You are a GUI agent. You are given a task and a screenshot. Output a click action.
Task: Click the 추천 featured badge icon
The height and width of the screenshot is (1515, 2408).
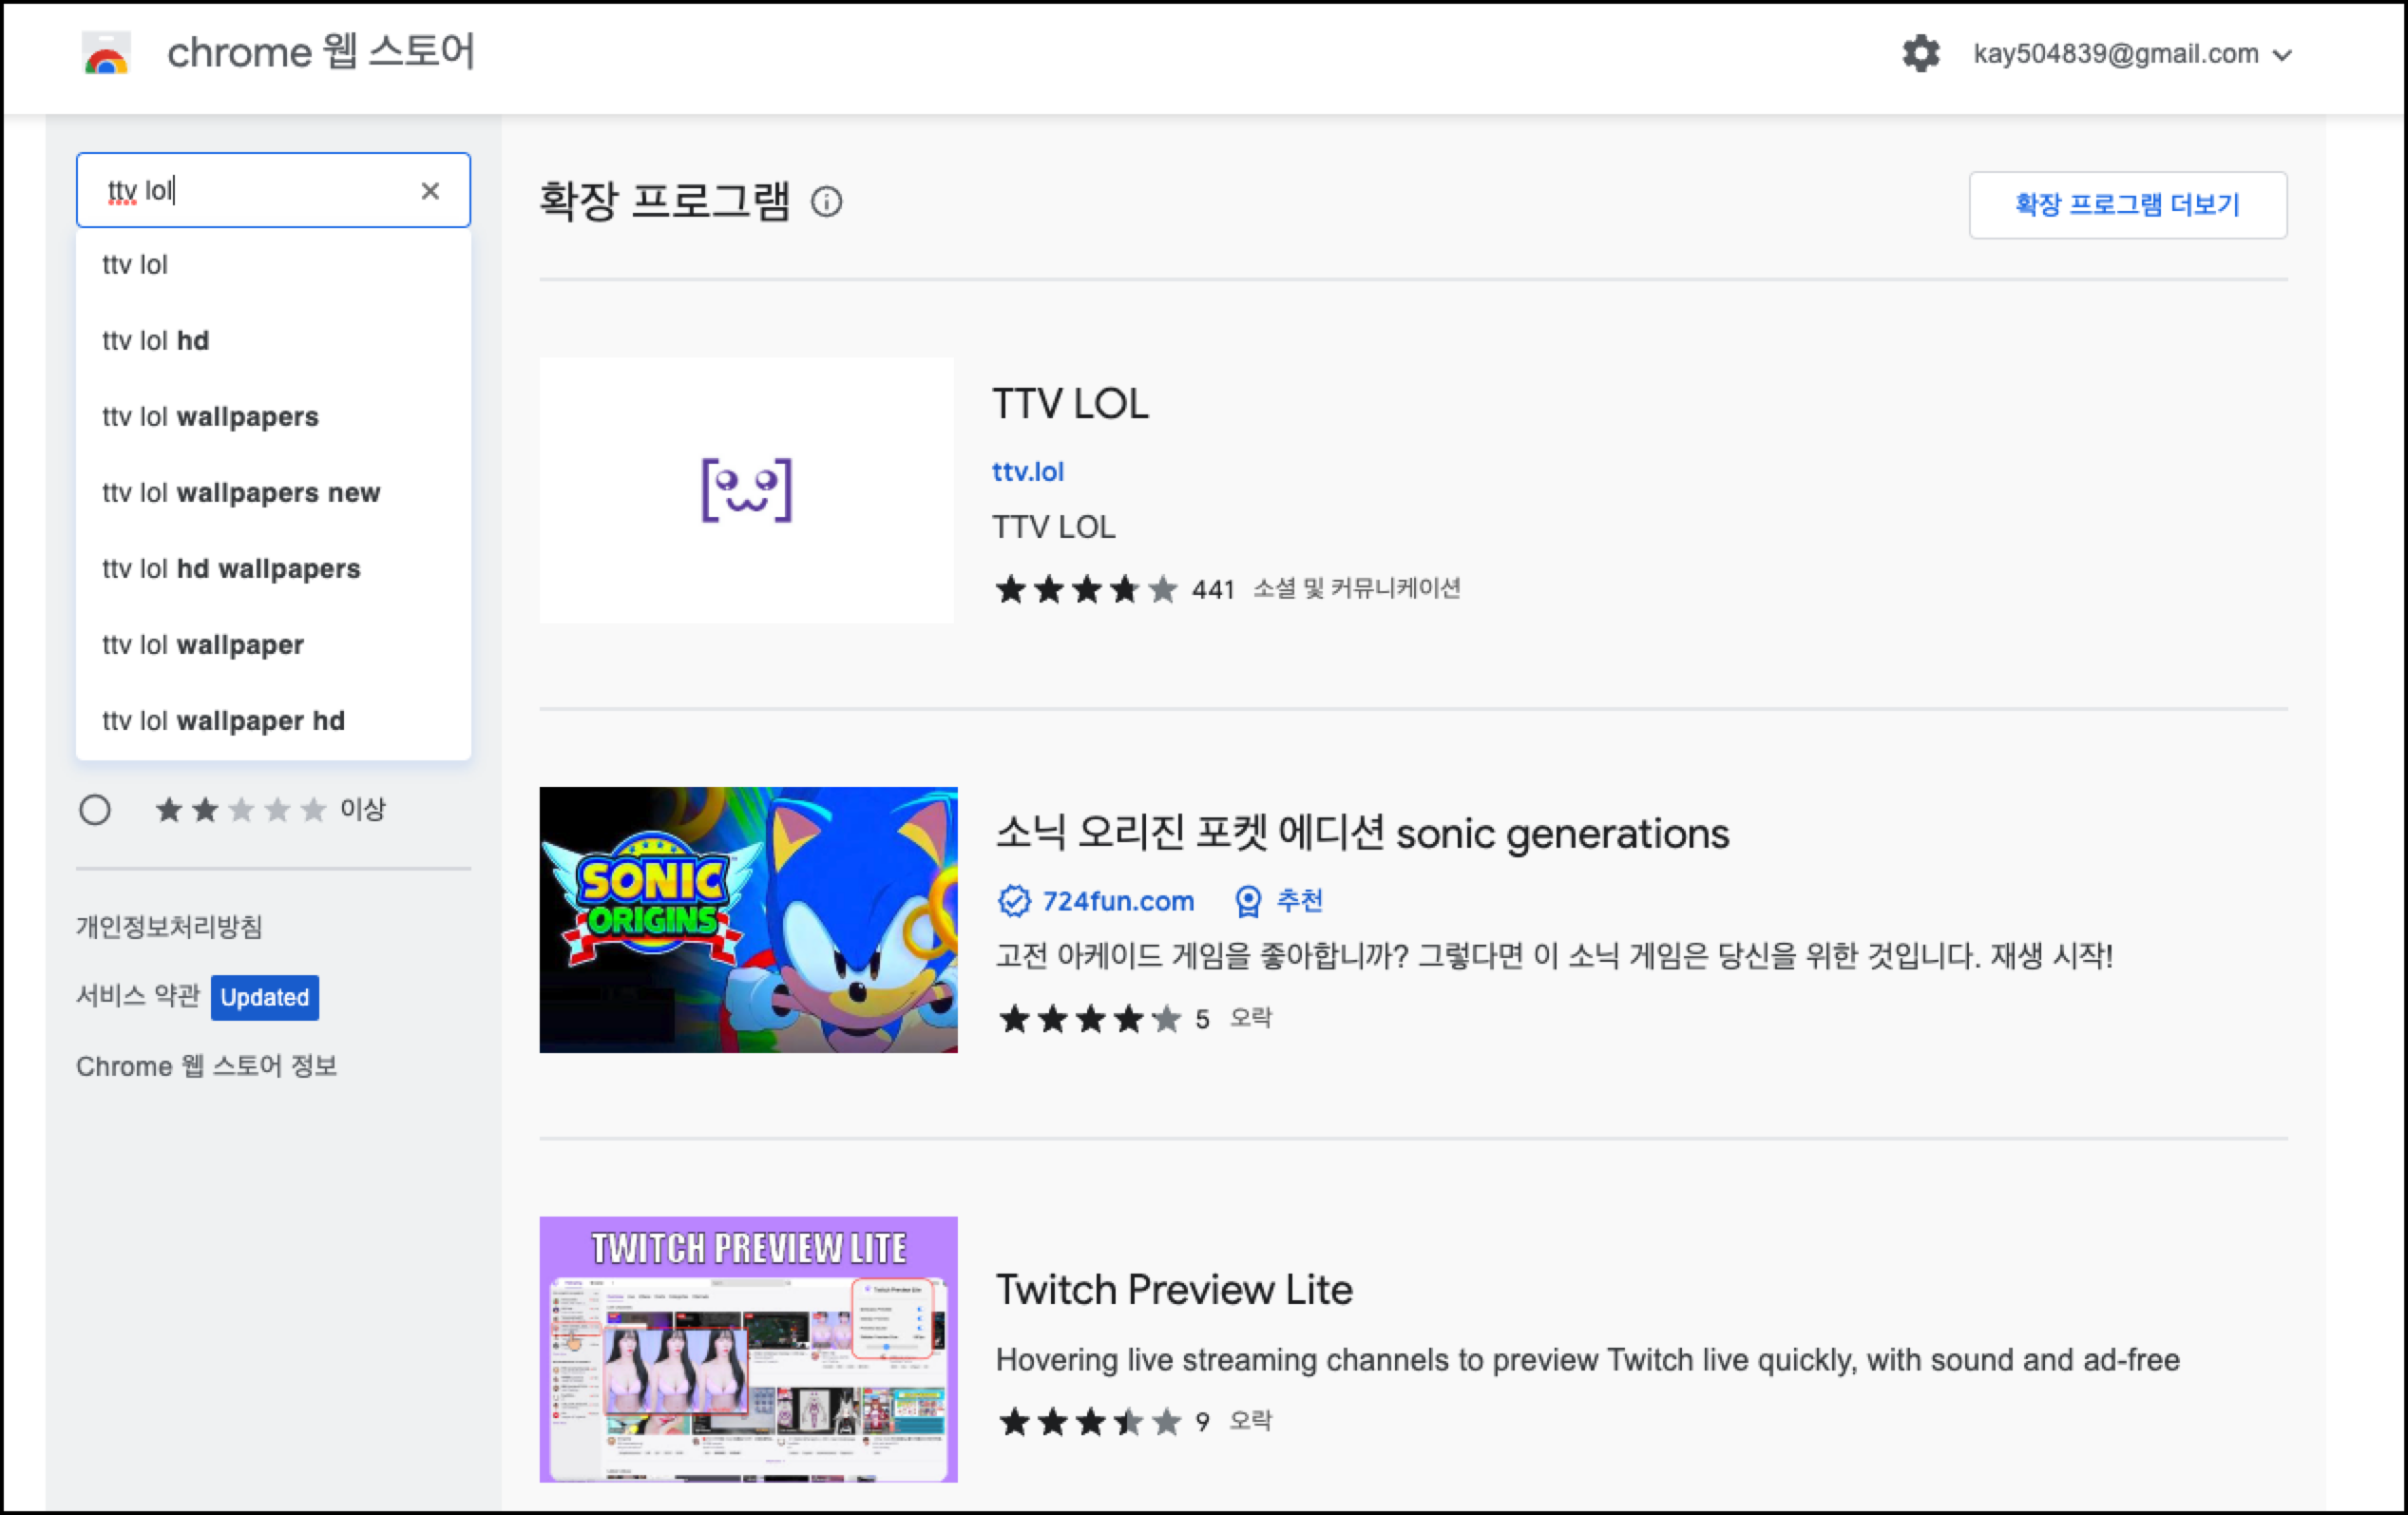1248,901
